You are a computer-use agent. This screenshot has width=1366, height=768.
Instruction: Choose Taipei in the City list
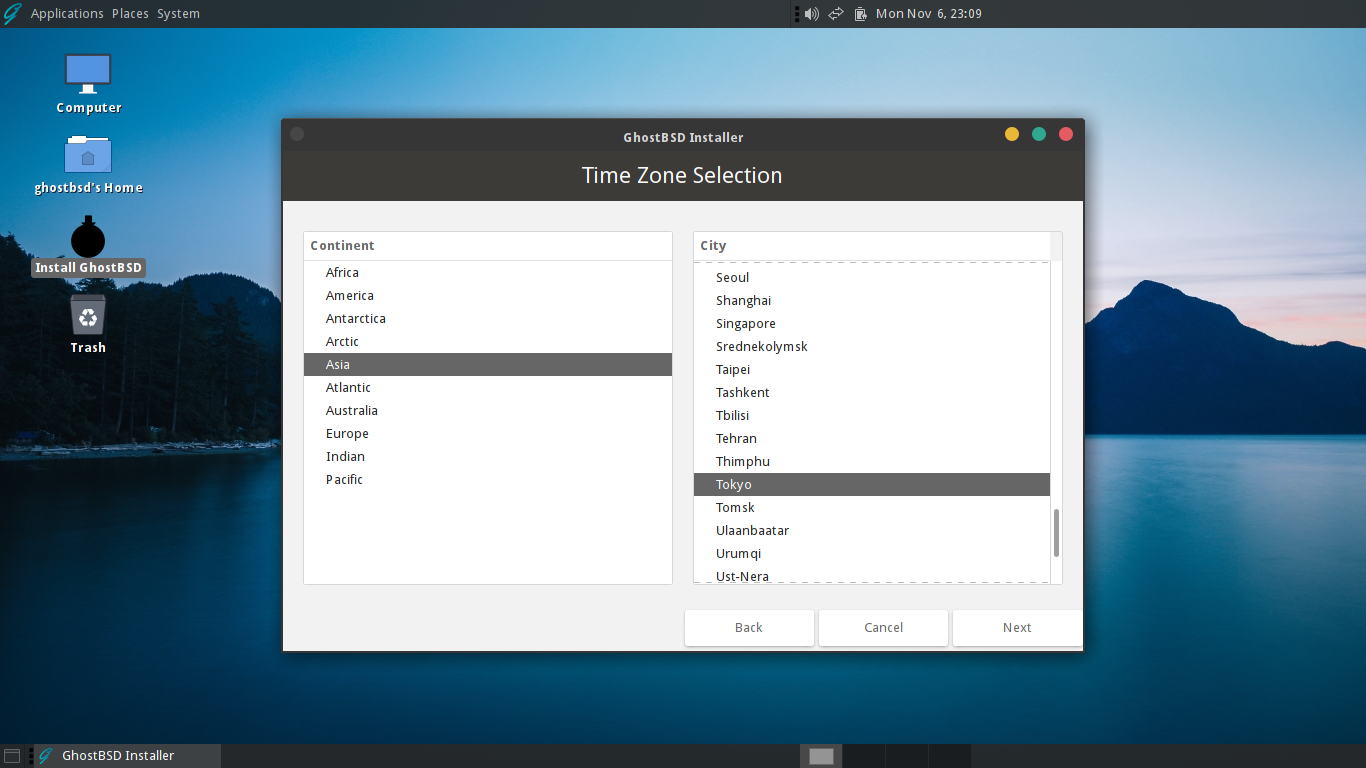(x=872, y=370)
